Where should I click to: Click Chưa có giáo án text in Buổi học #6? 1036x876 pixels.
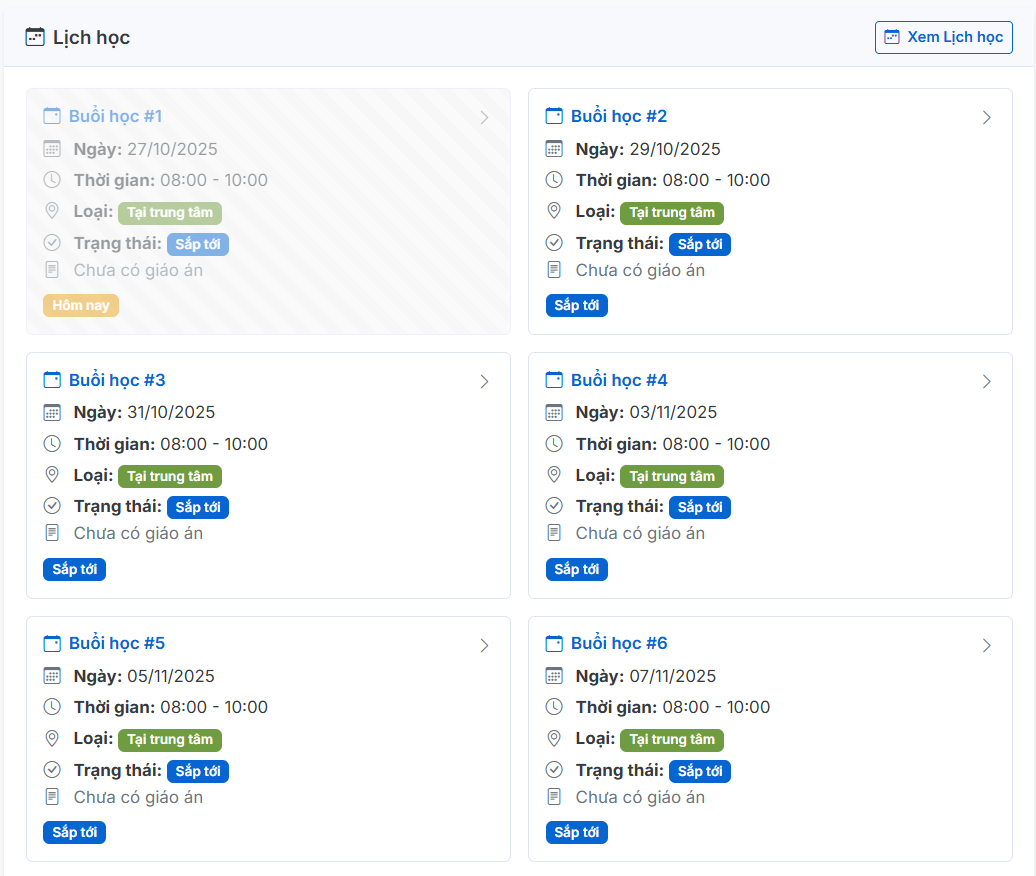pyautogui.click(x=640, y=797)
